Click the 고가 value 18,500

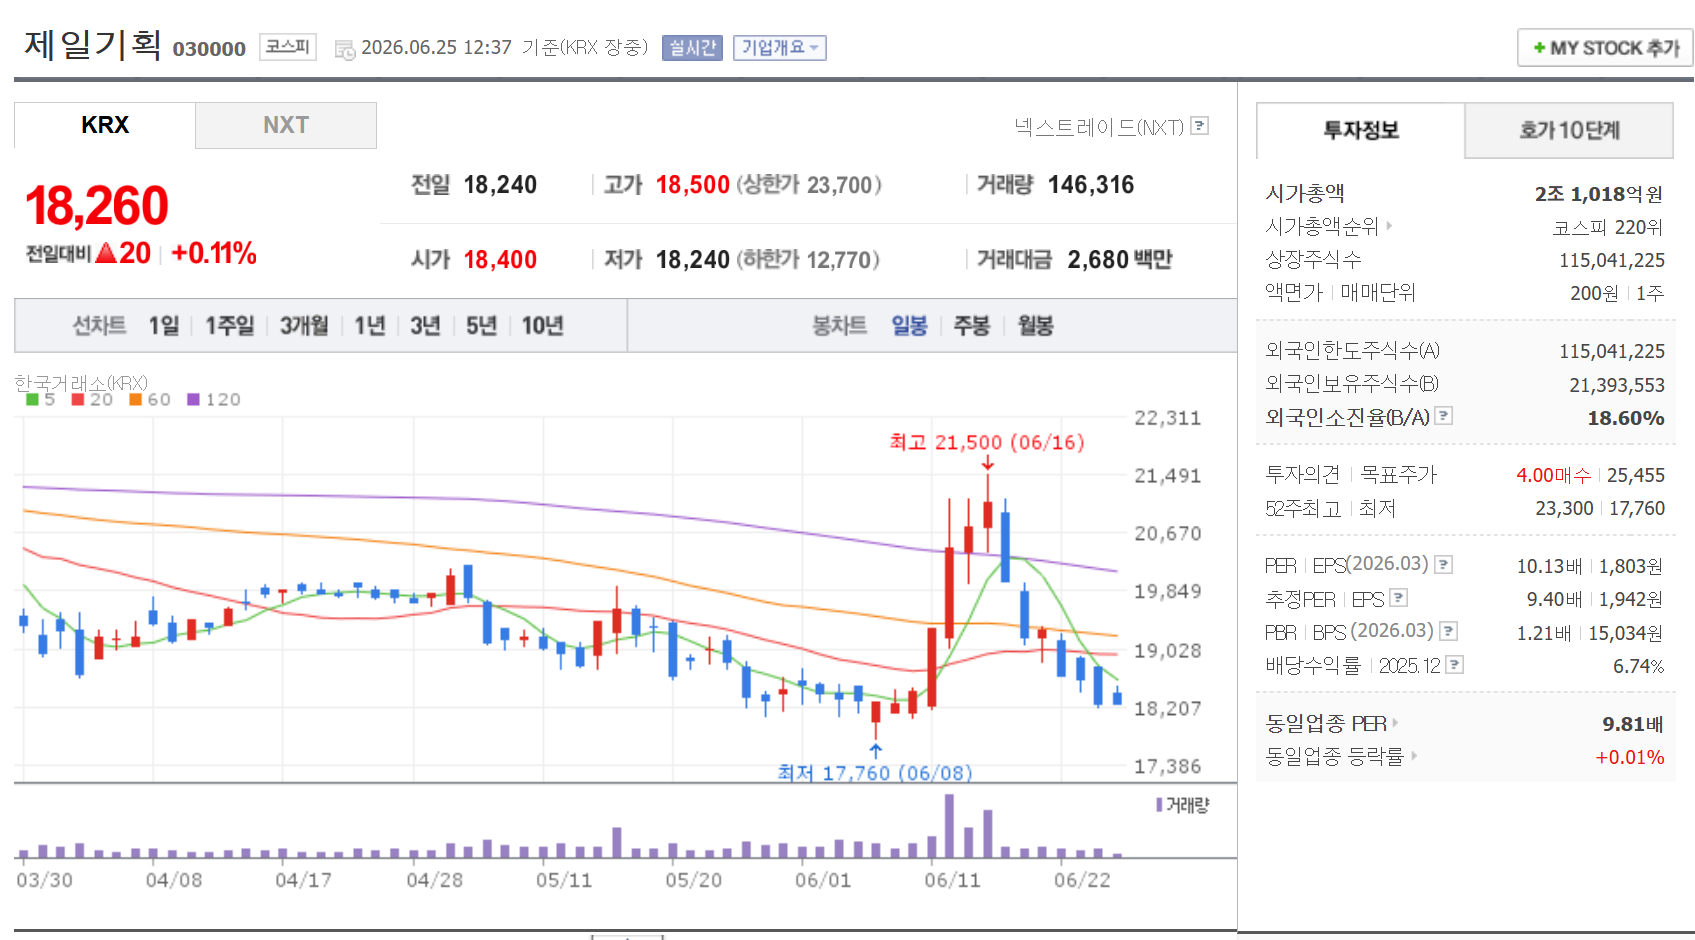click(x=693, y=185)
